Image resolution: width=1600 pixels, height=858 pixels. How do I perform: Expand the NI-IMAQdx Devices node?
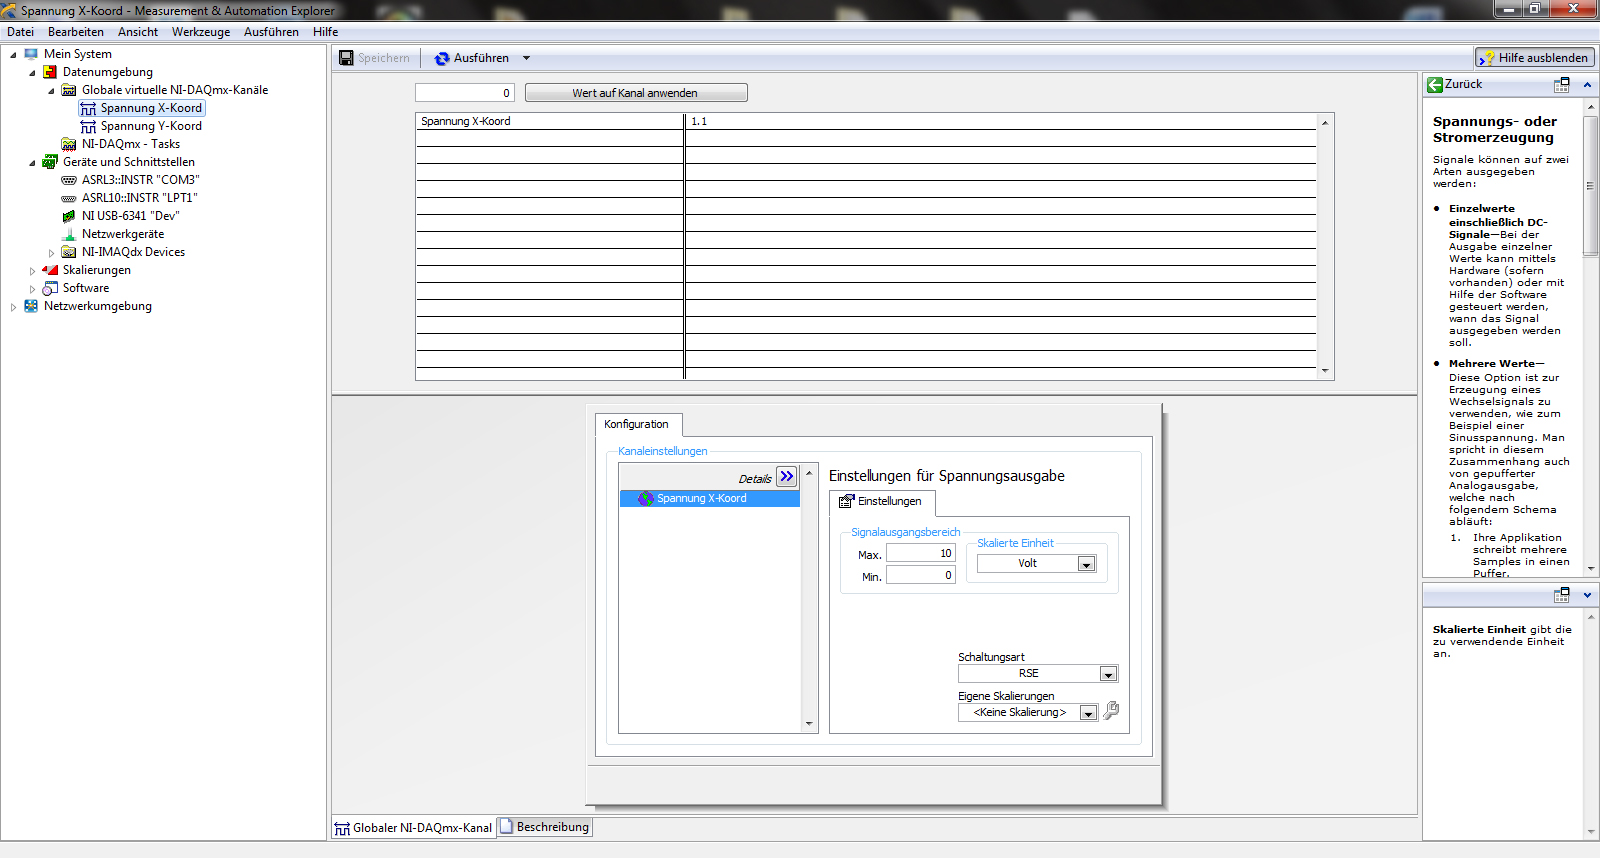51,253
